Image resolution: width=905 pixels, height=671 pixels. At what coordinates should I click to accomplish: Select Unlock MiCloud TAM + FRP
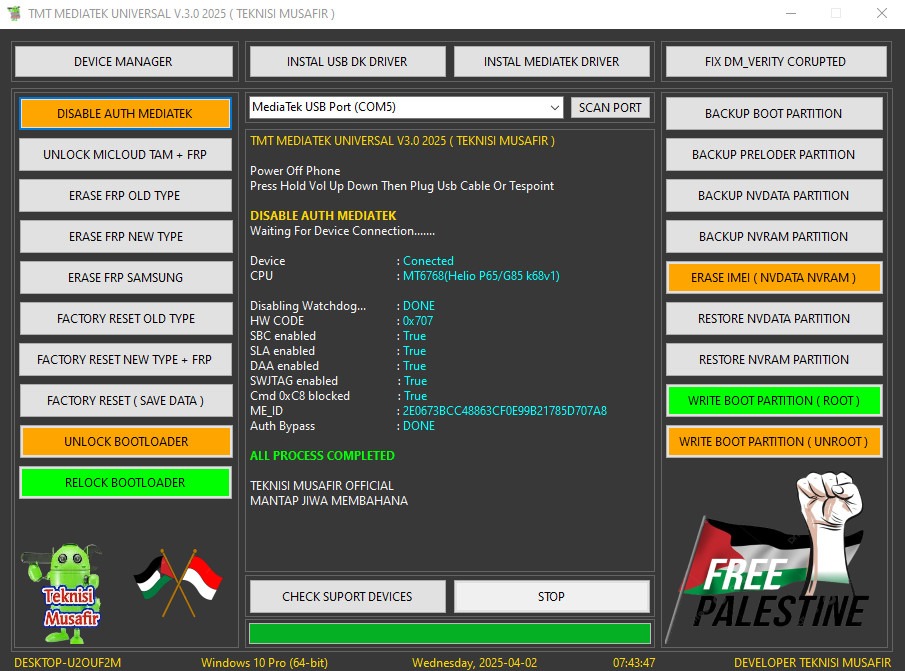(x=125, y=155)
